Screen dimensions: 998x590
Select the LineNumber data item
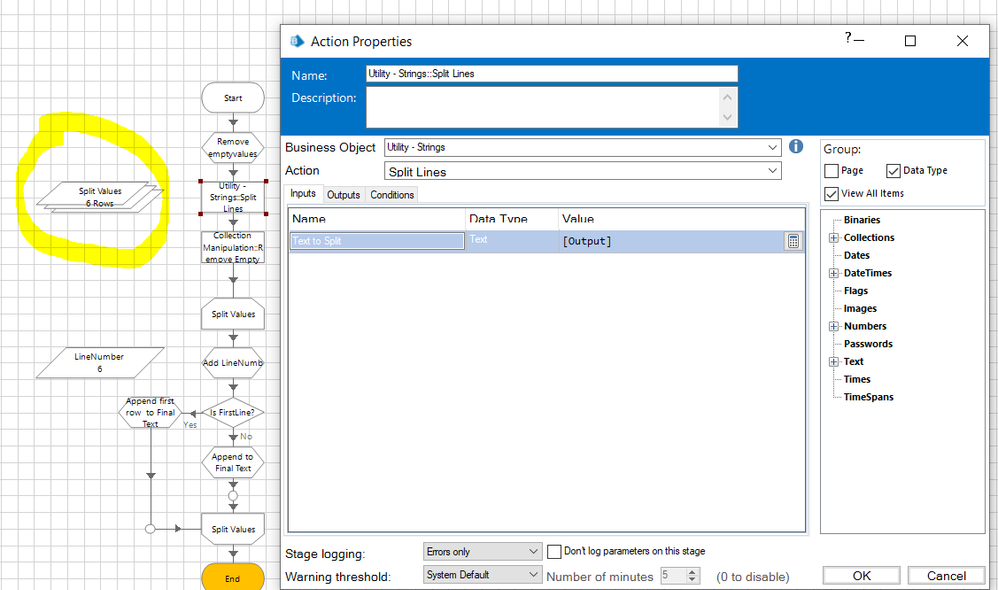point(100,362)
